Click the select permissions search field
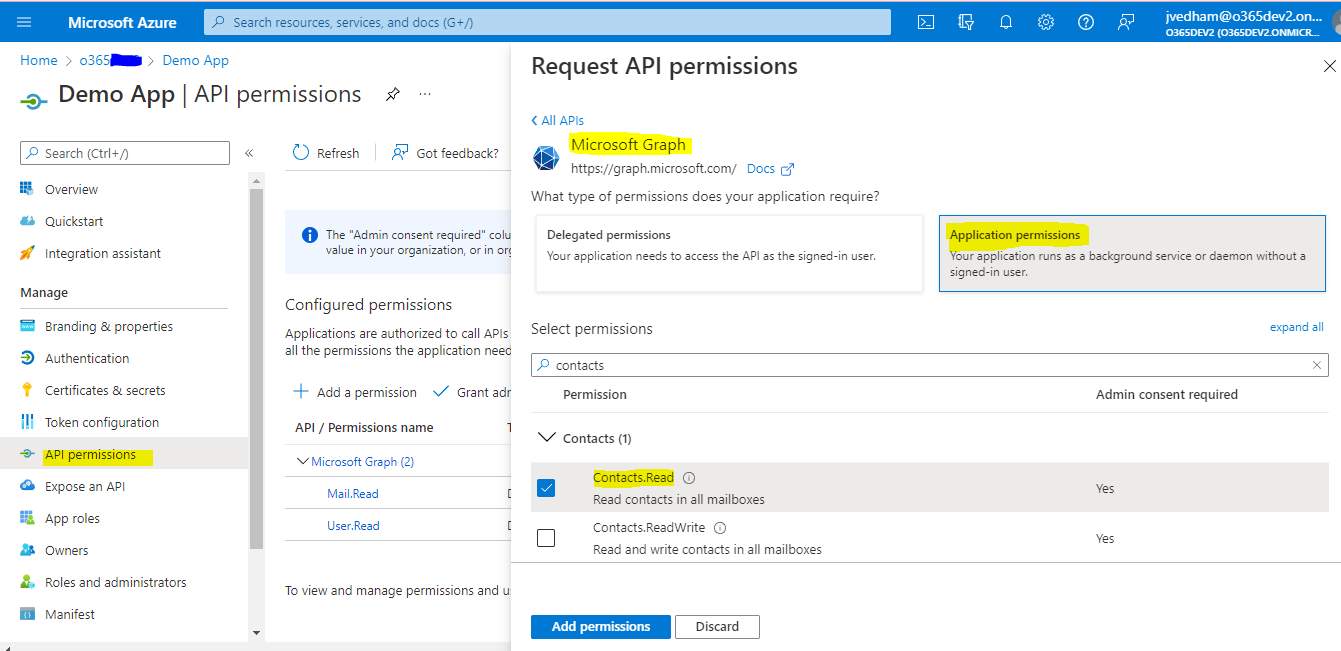Image resolution: width=1341 pixels, height=651 pixels. coord(930,365)
